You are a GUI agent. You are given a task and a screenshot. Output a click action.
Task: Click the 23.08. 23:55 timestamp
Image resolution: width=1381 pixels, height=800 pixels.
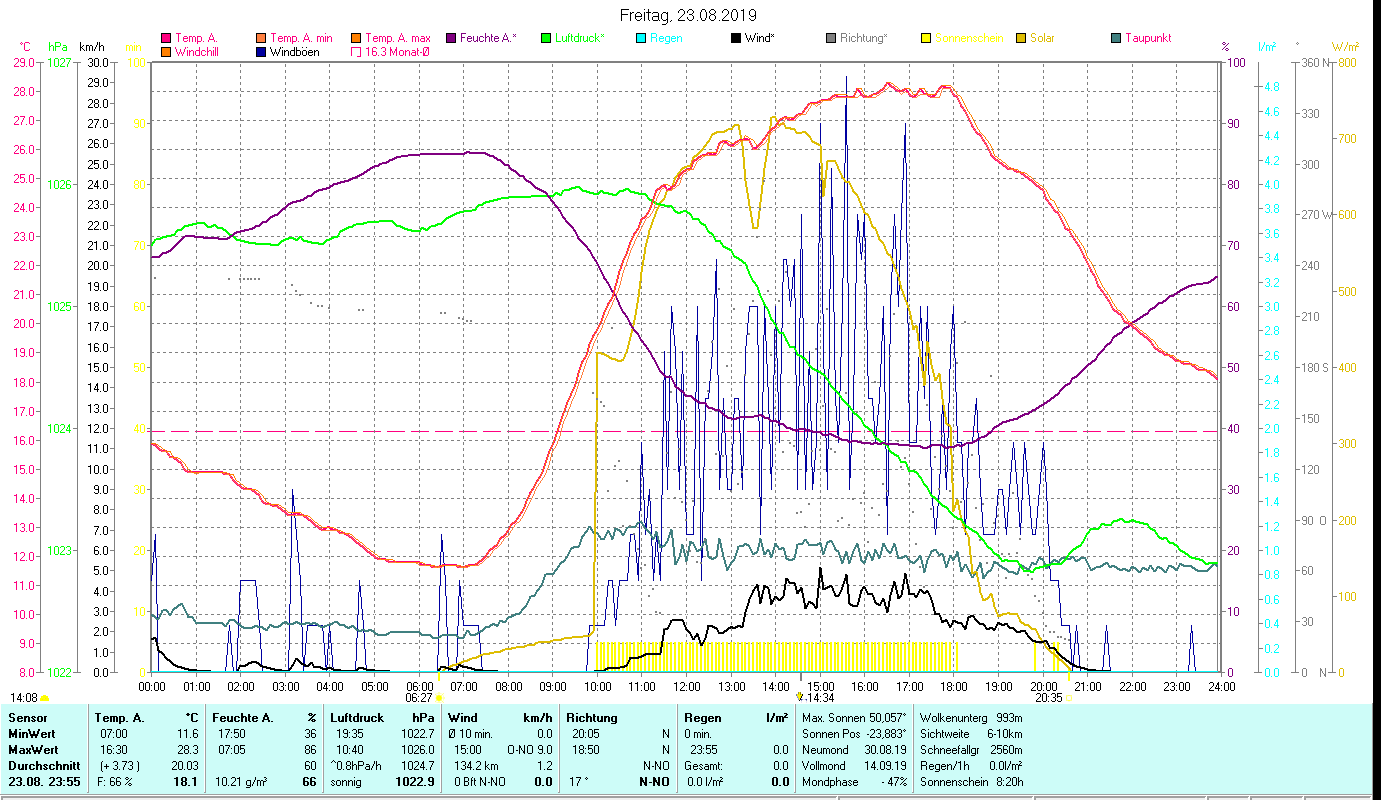click(46, 781)
